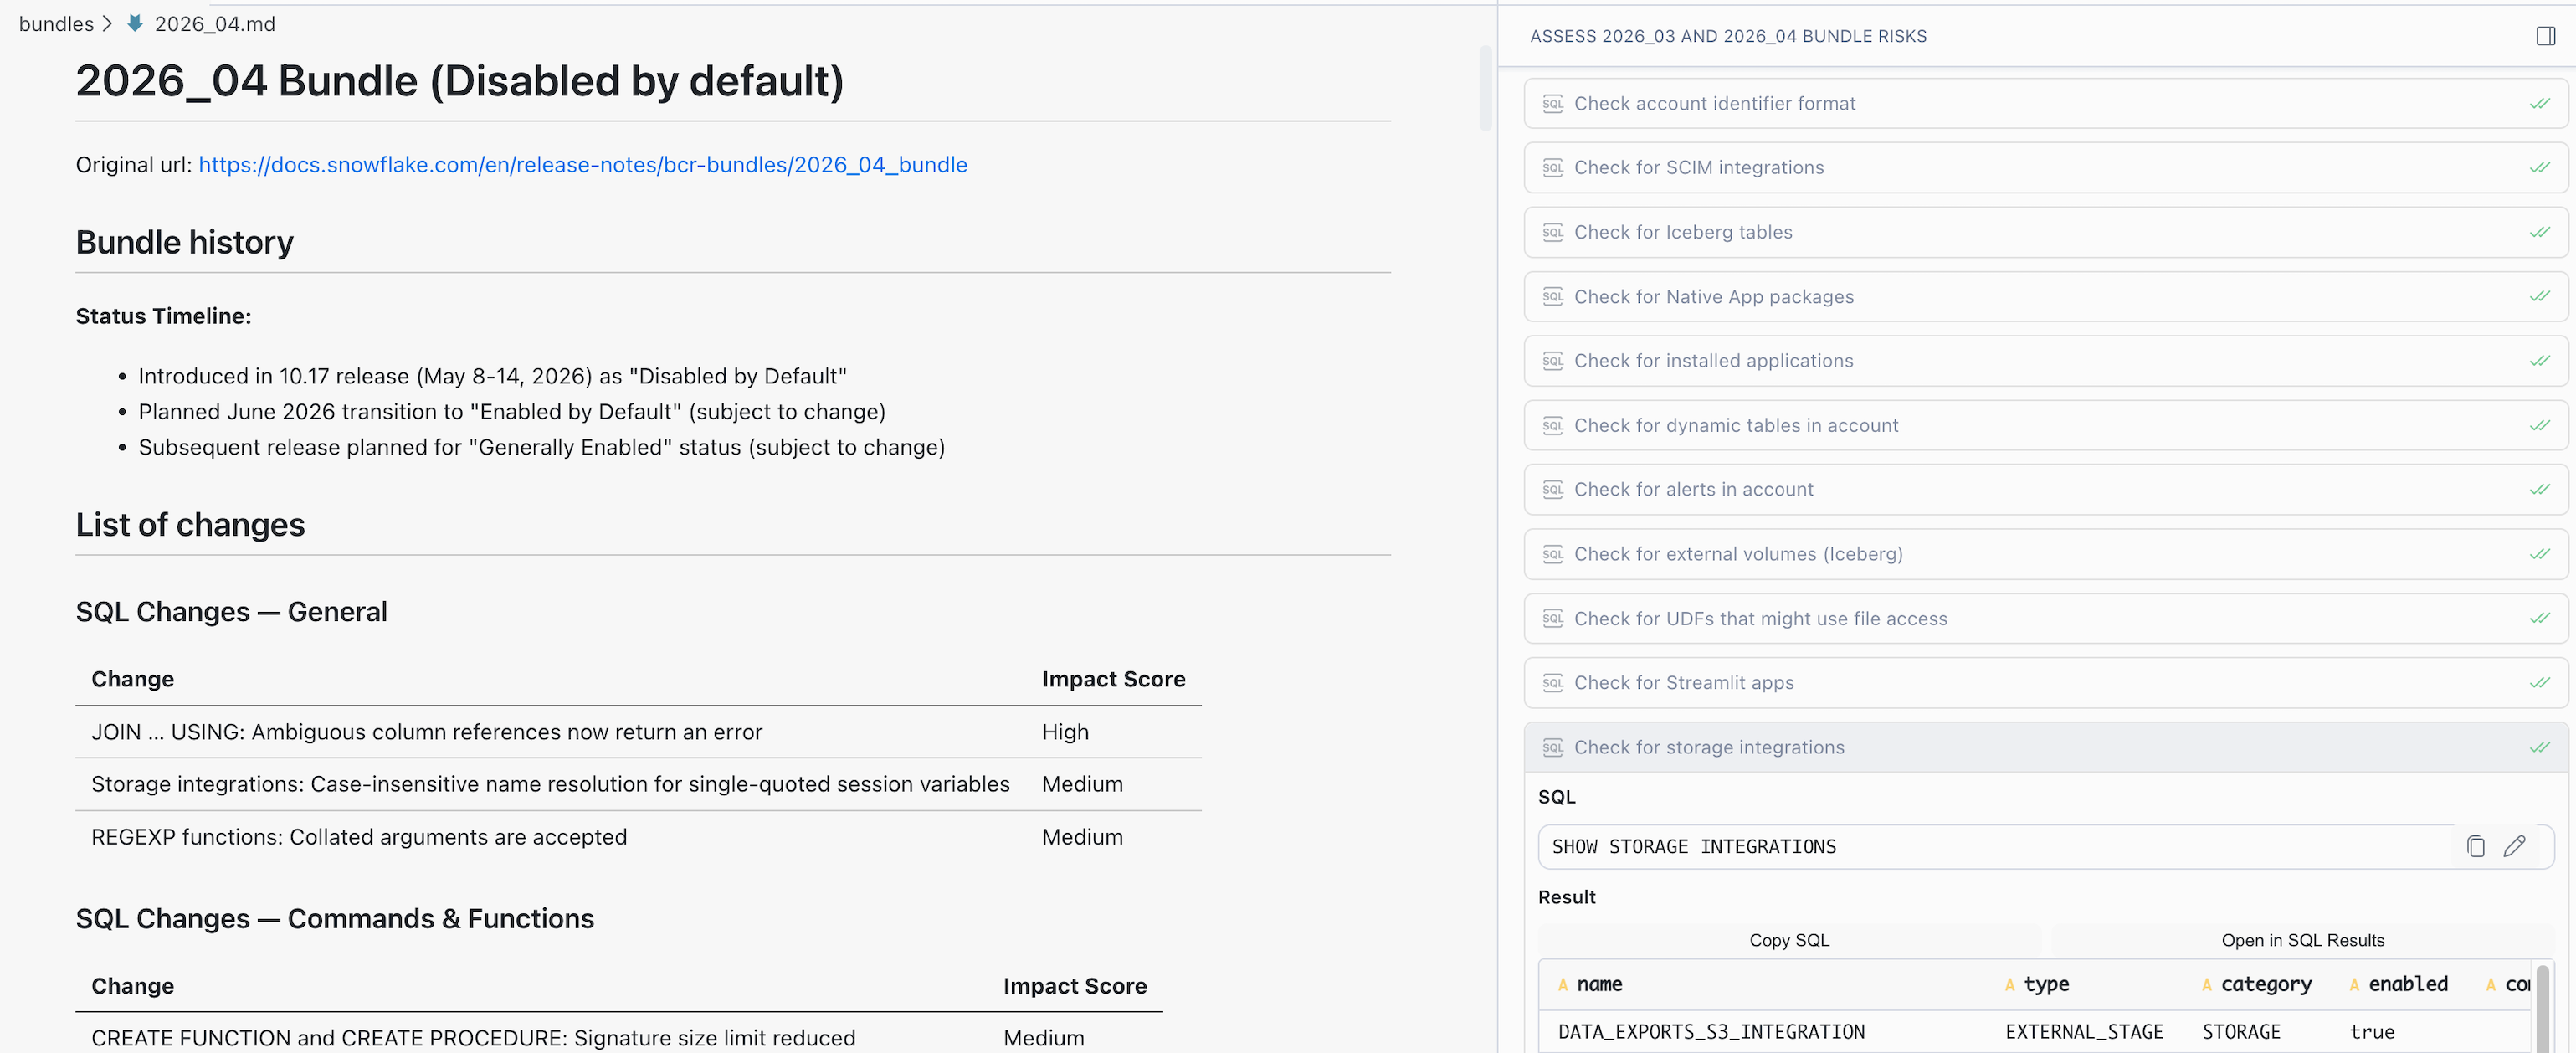Select 2026_04.md in the breadcrumb

[x=214, y=24]
